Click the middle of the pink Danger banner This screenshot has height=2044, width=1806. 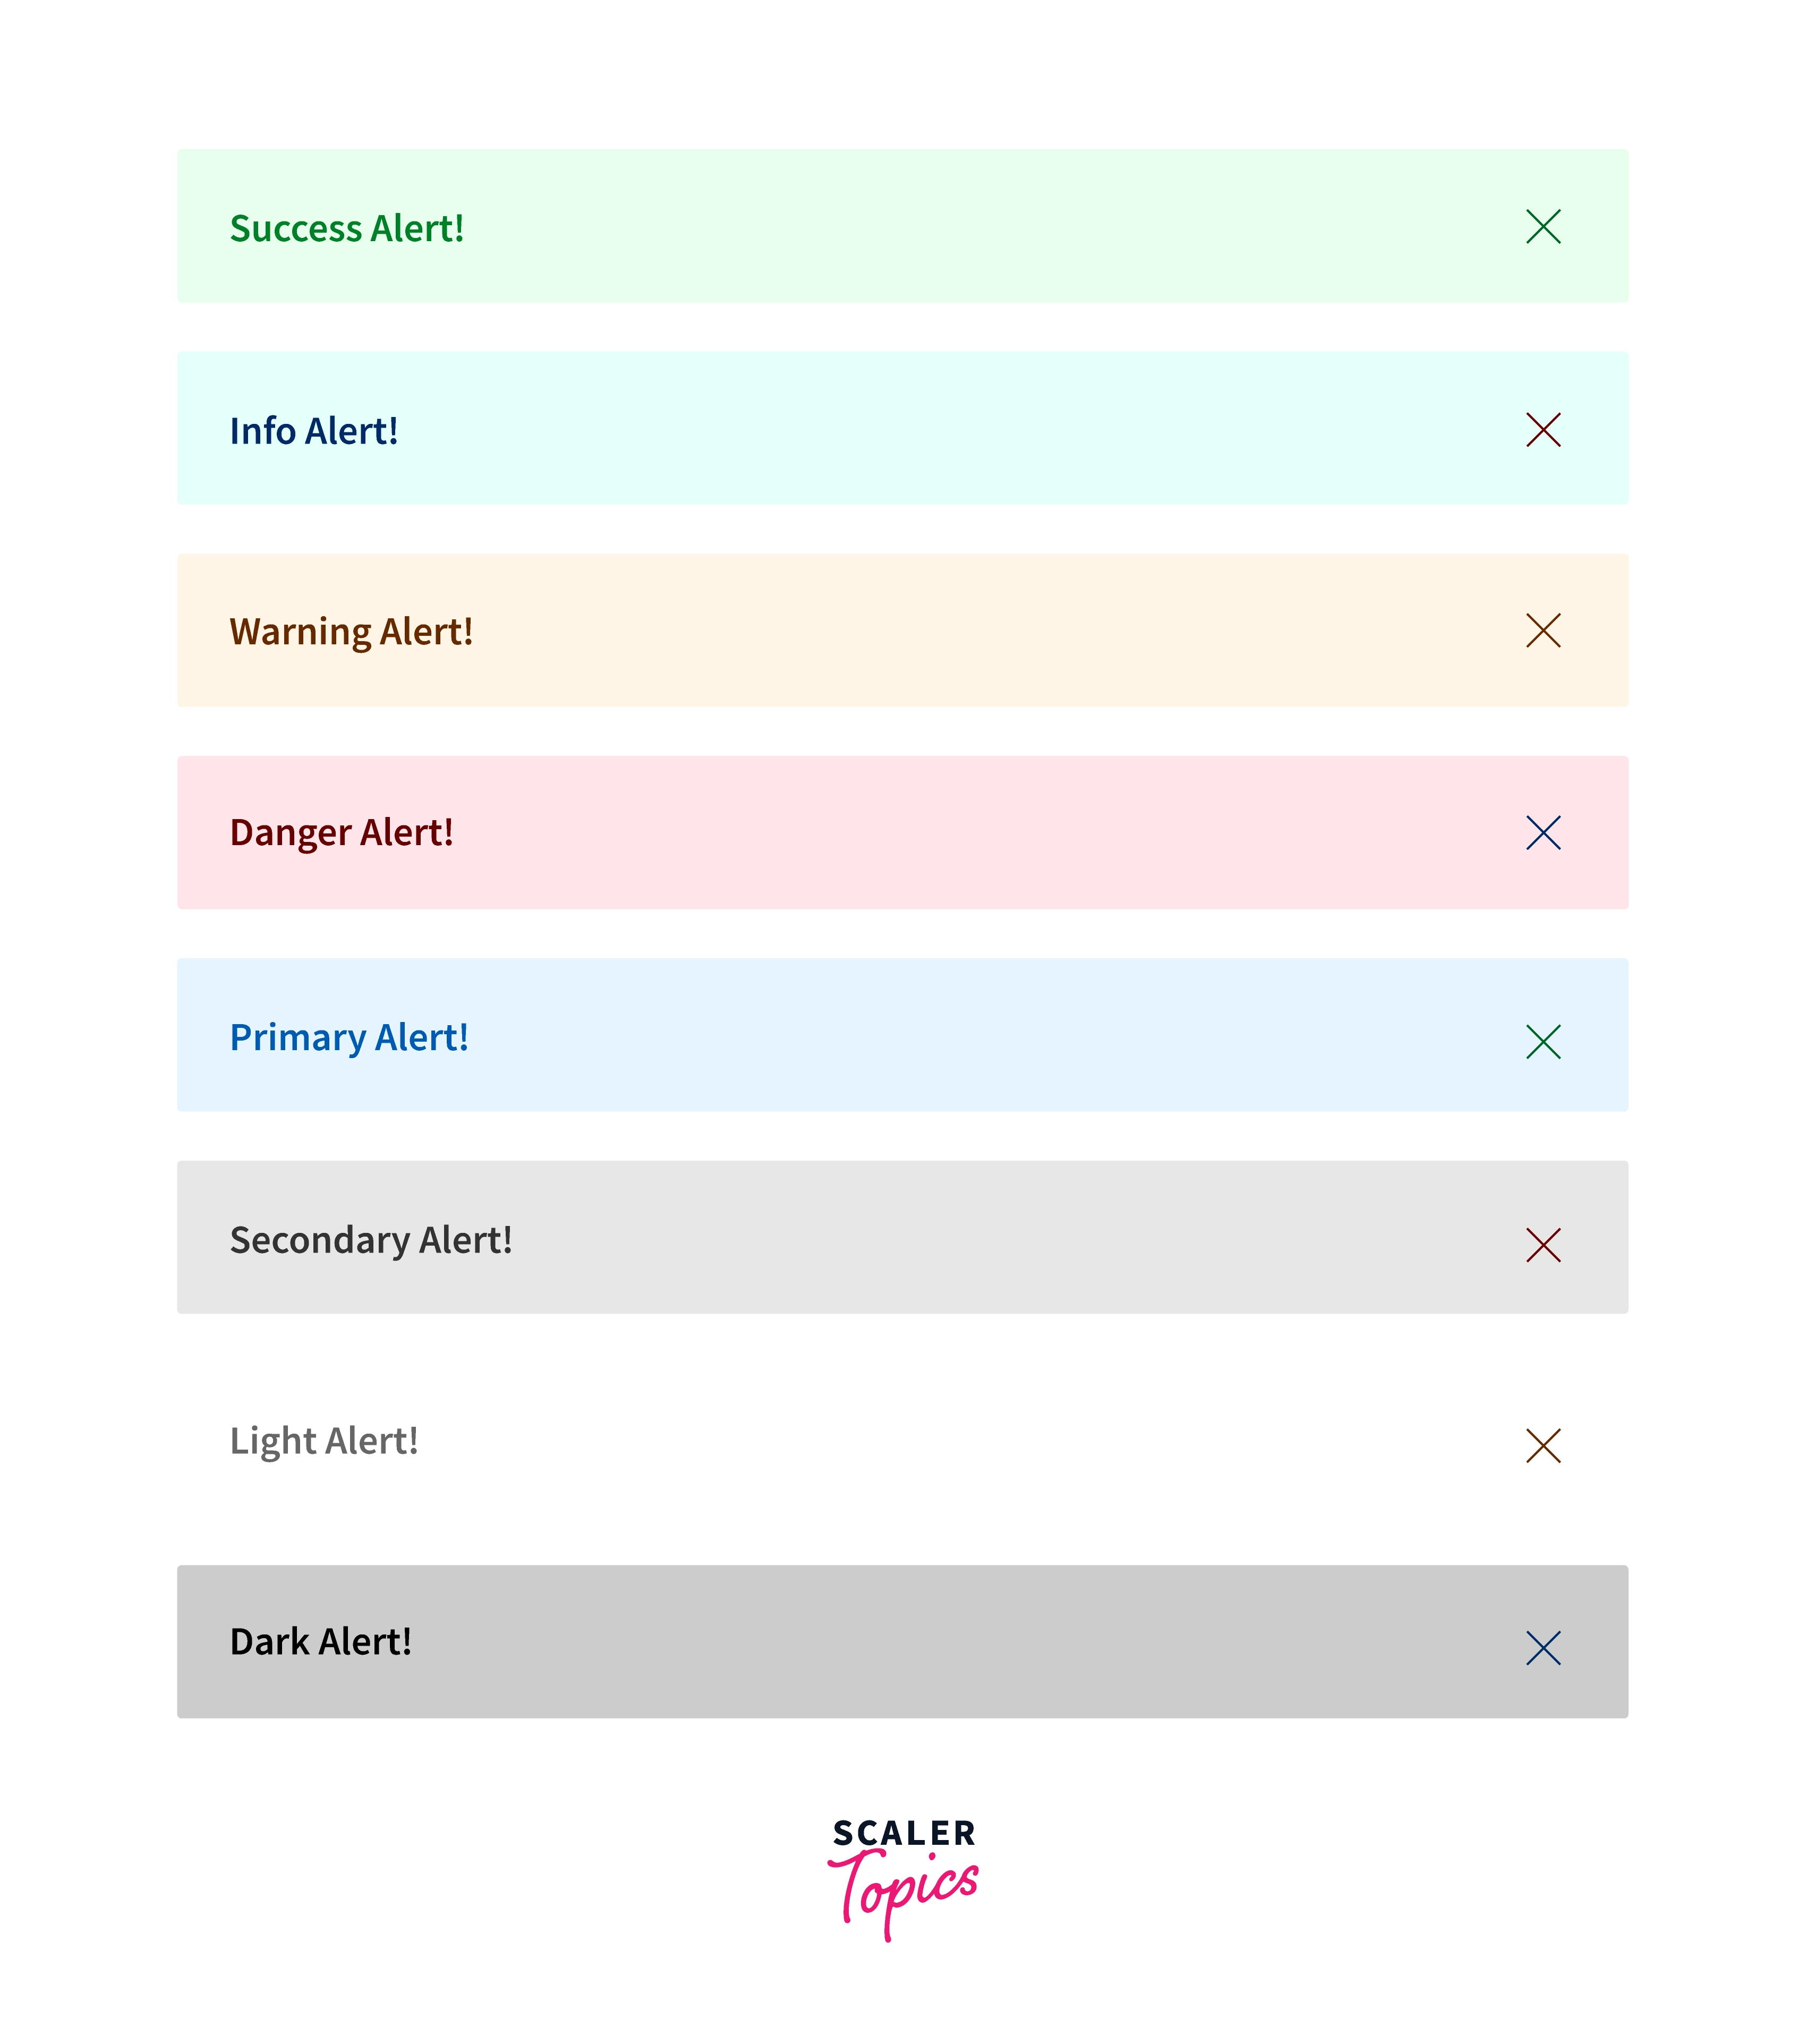(x=902, y=833)
